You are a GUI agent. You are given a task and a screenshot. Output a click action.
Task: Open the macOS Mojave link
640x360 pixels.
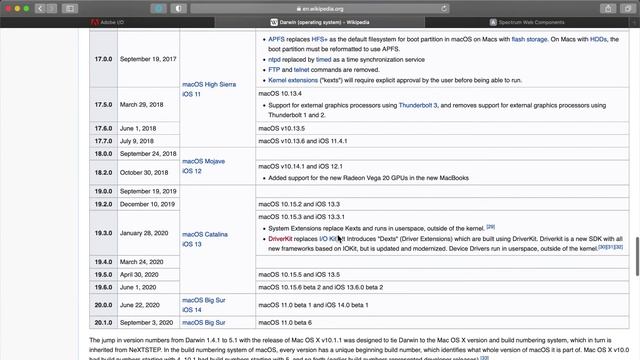(x=203, y=161)
